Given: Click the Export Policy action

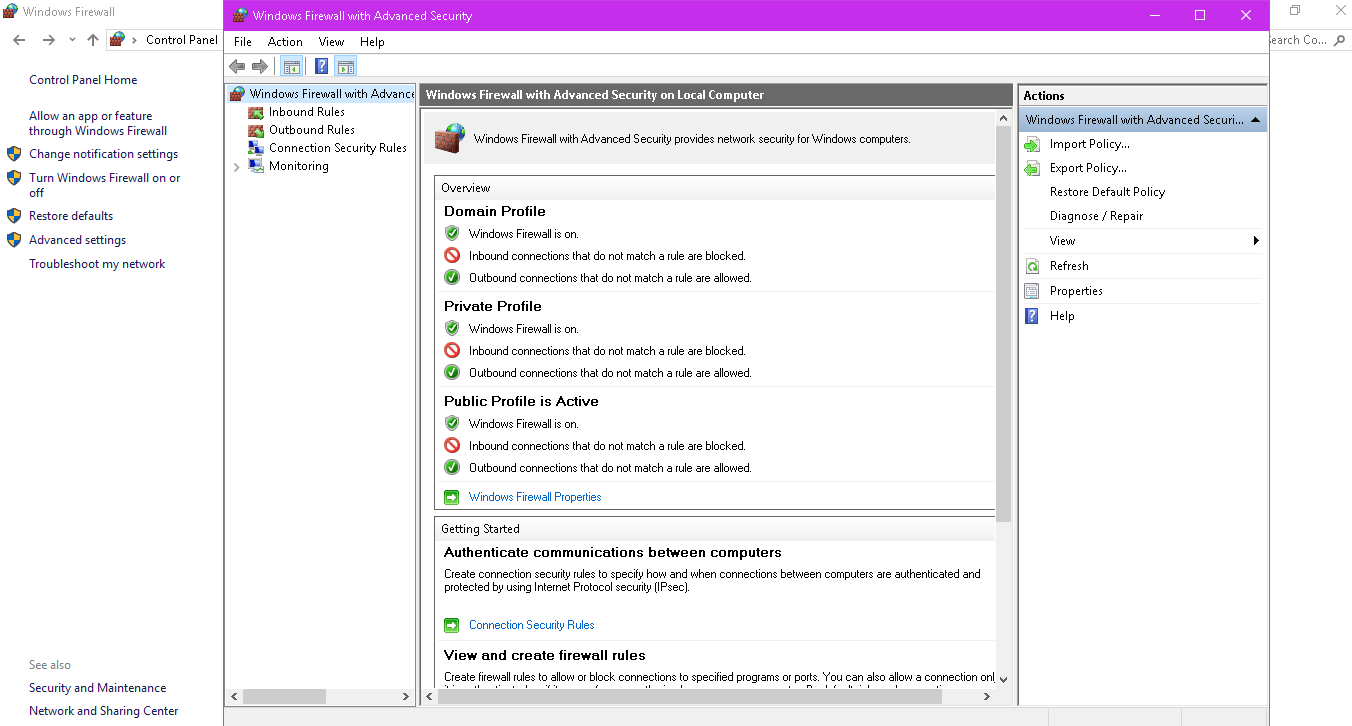Looking at the screenshot, I should (1088, 168).
